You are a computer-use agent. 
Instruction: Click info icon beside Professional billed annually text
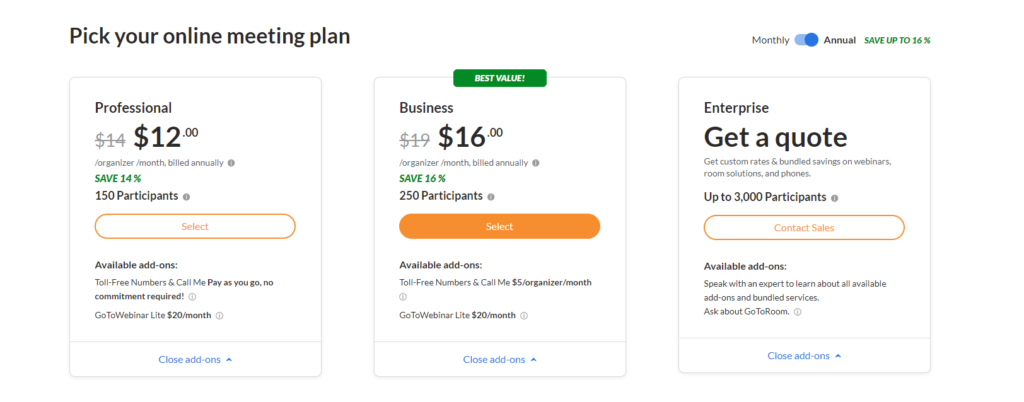pyautogui.click(x=231, y=163)
